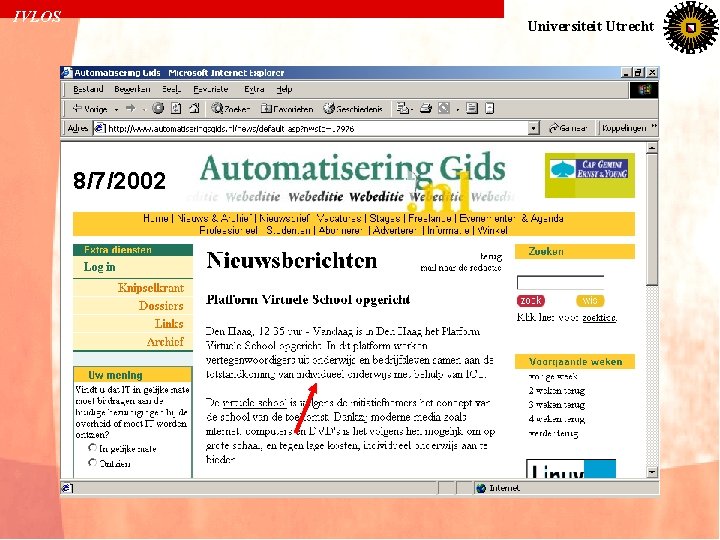Click 'mail naar de redactie' link

(x=461, y=268)
